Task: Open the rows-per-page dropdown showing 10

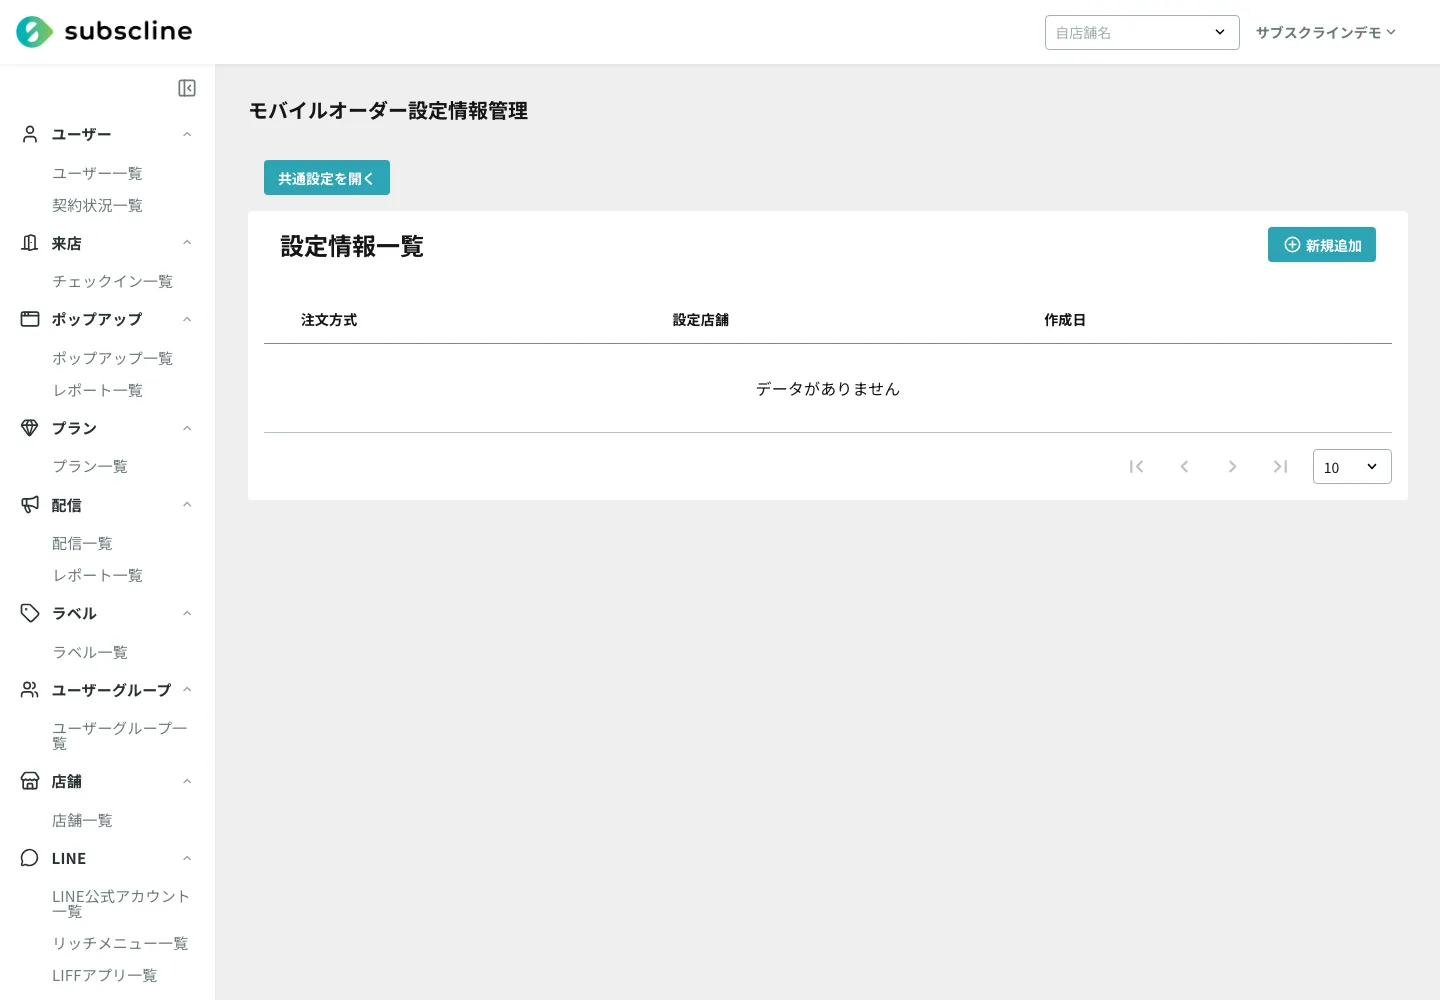Action: [1352, 467]
